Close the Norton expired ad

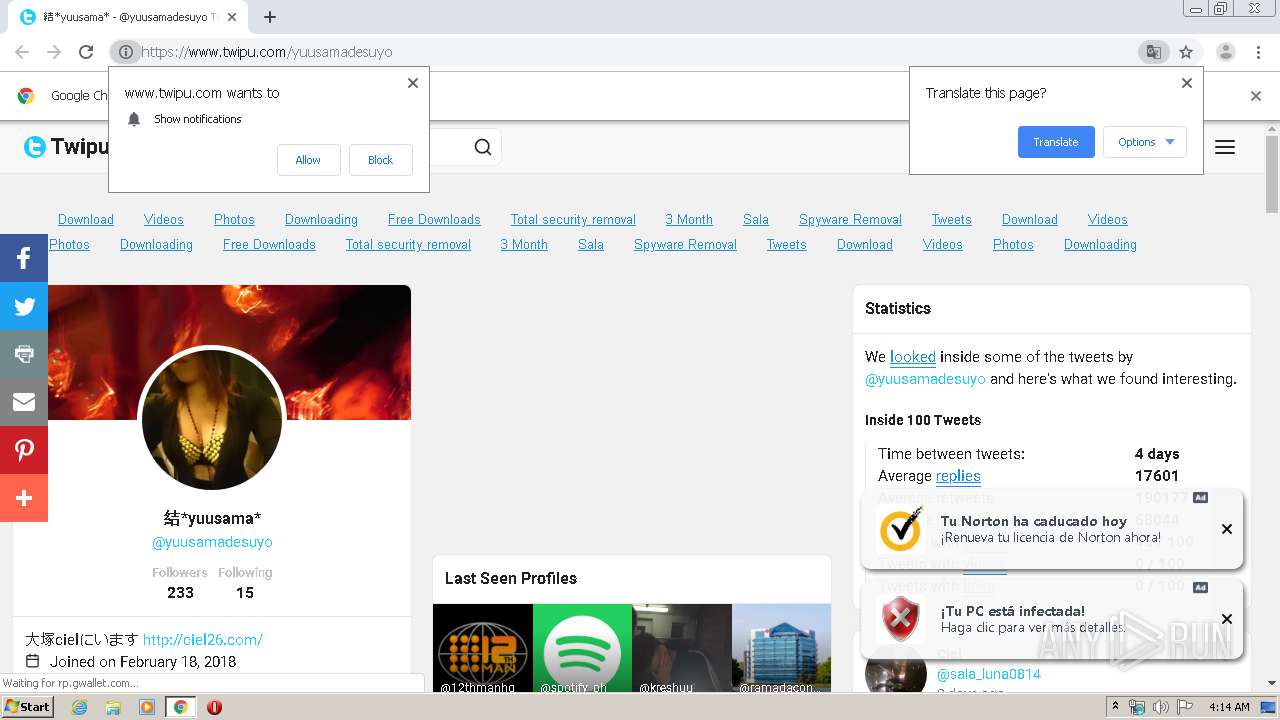(x=1227, y=529)
